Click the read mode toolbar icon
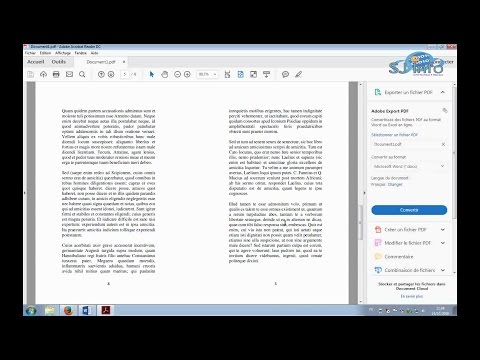The image size is (480, 360). click(266, 74)
